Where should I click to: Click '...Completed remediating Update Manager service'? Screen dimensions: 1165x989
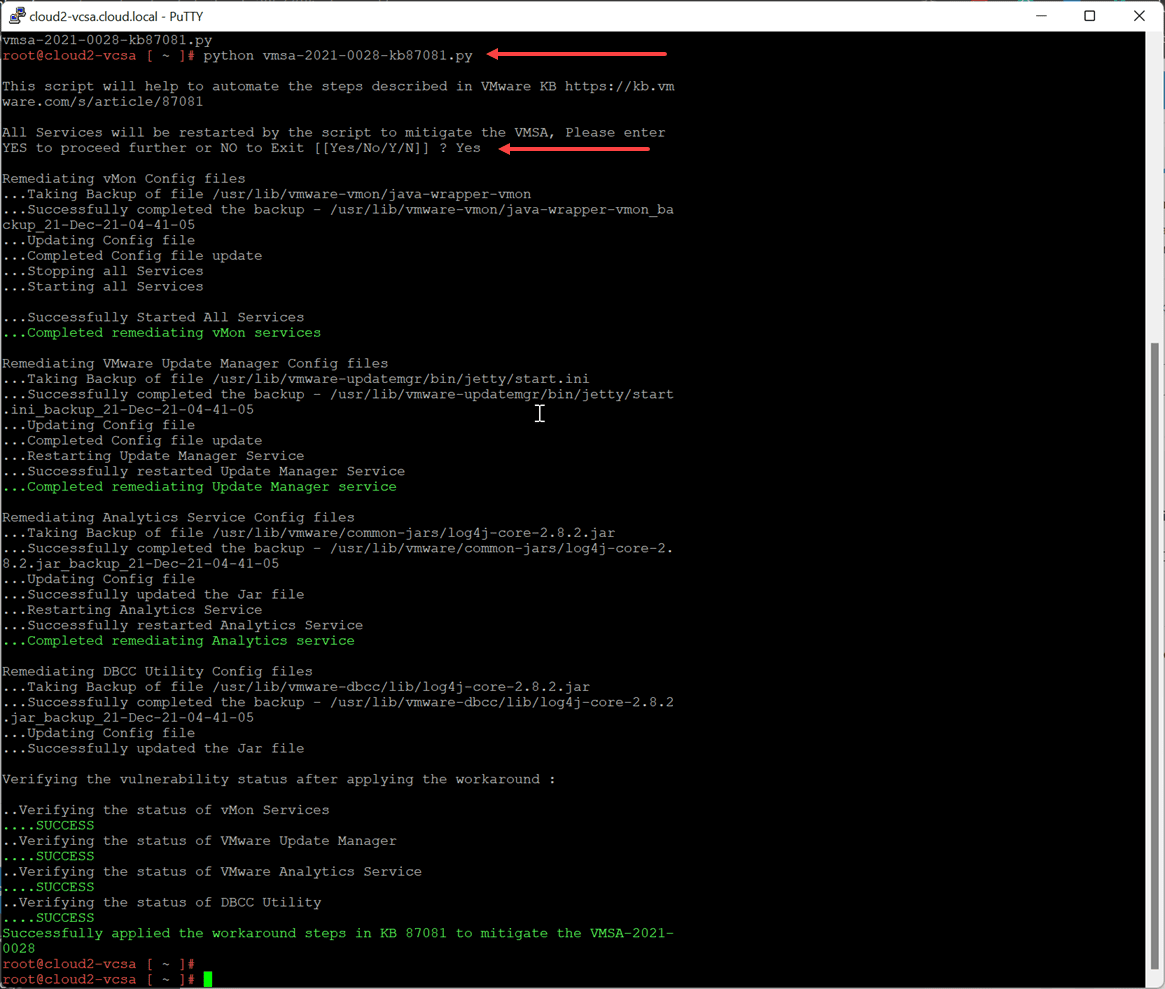click(199, 487)
